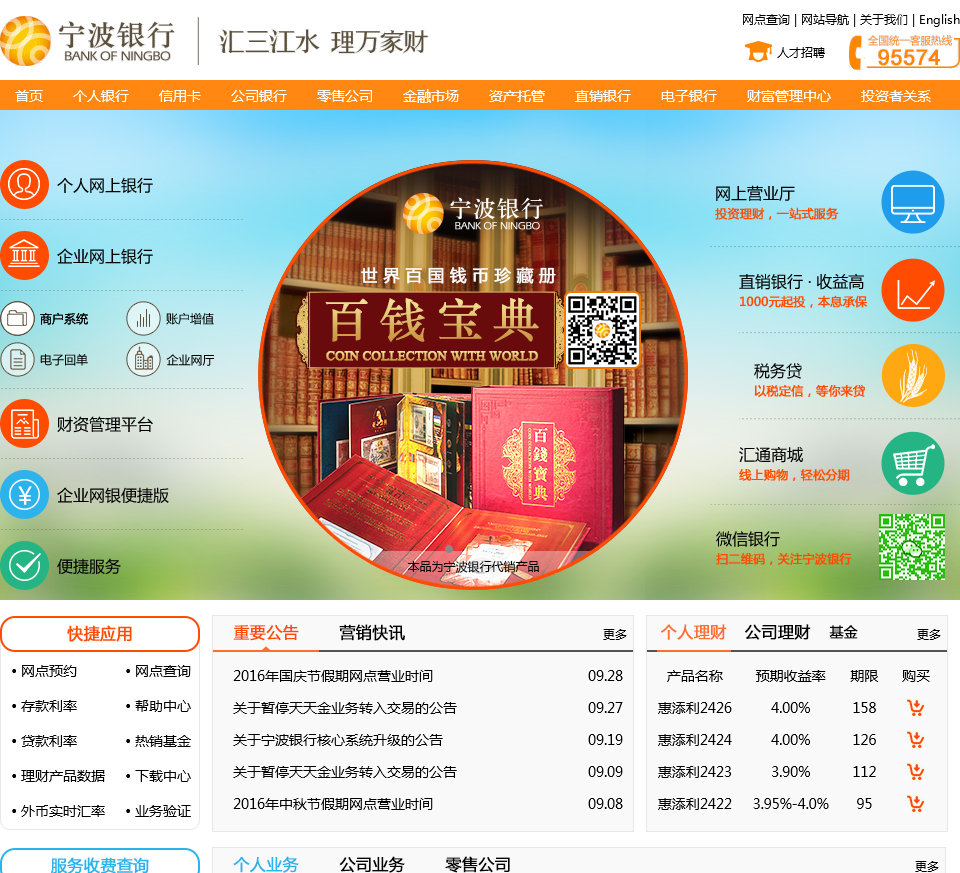960x873 pixels.
Task: Open the 人才招聘 graduation cap icon
Action: pyautogui.click(x=758, y=51)
